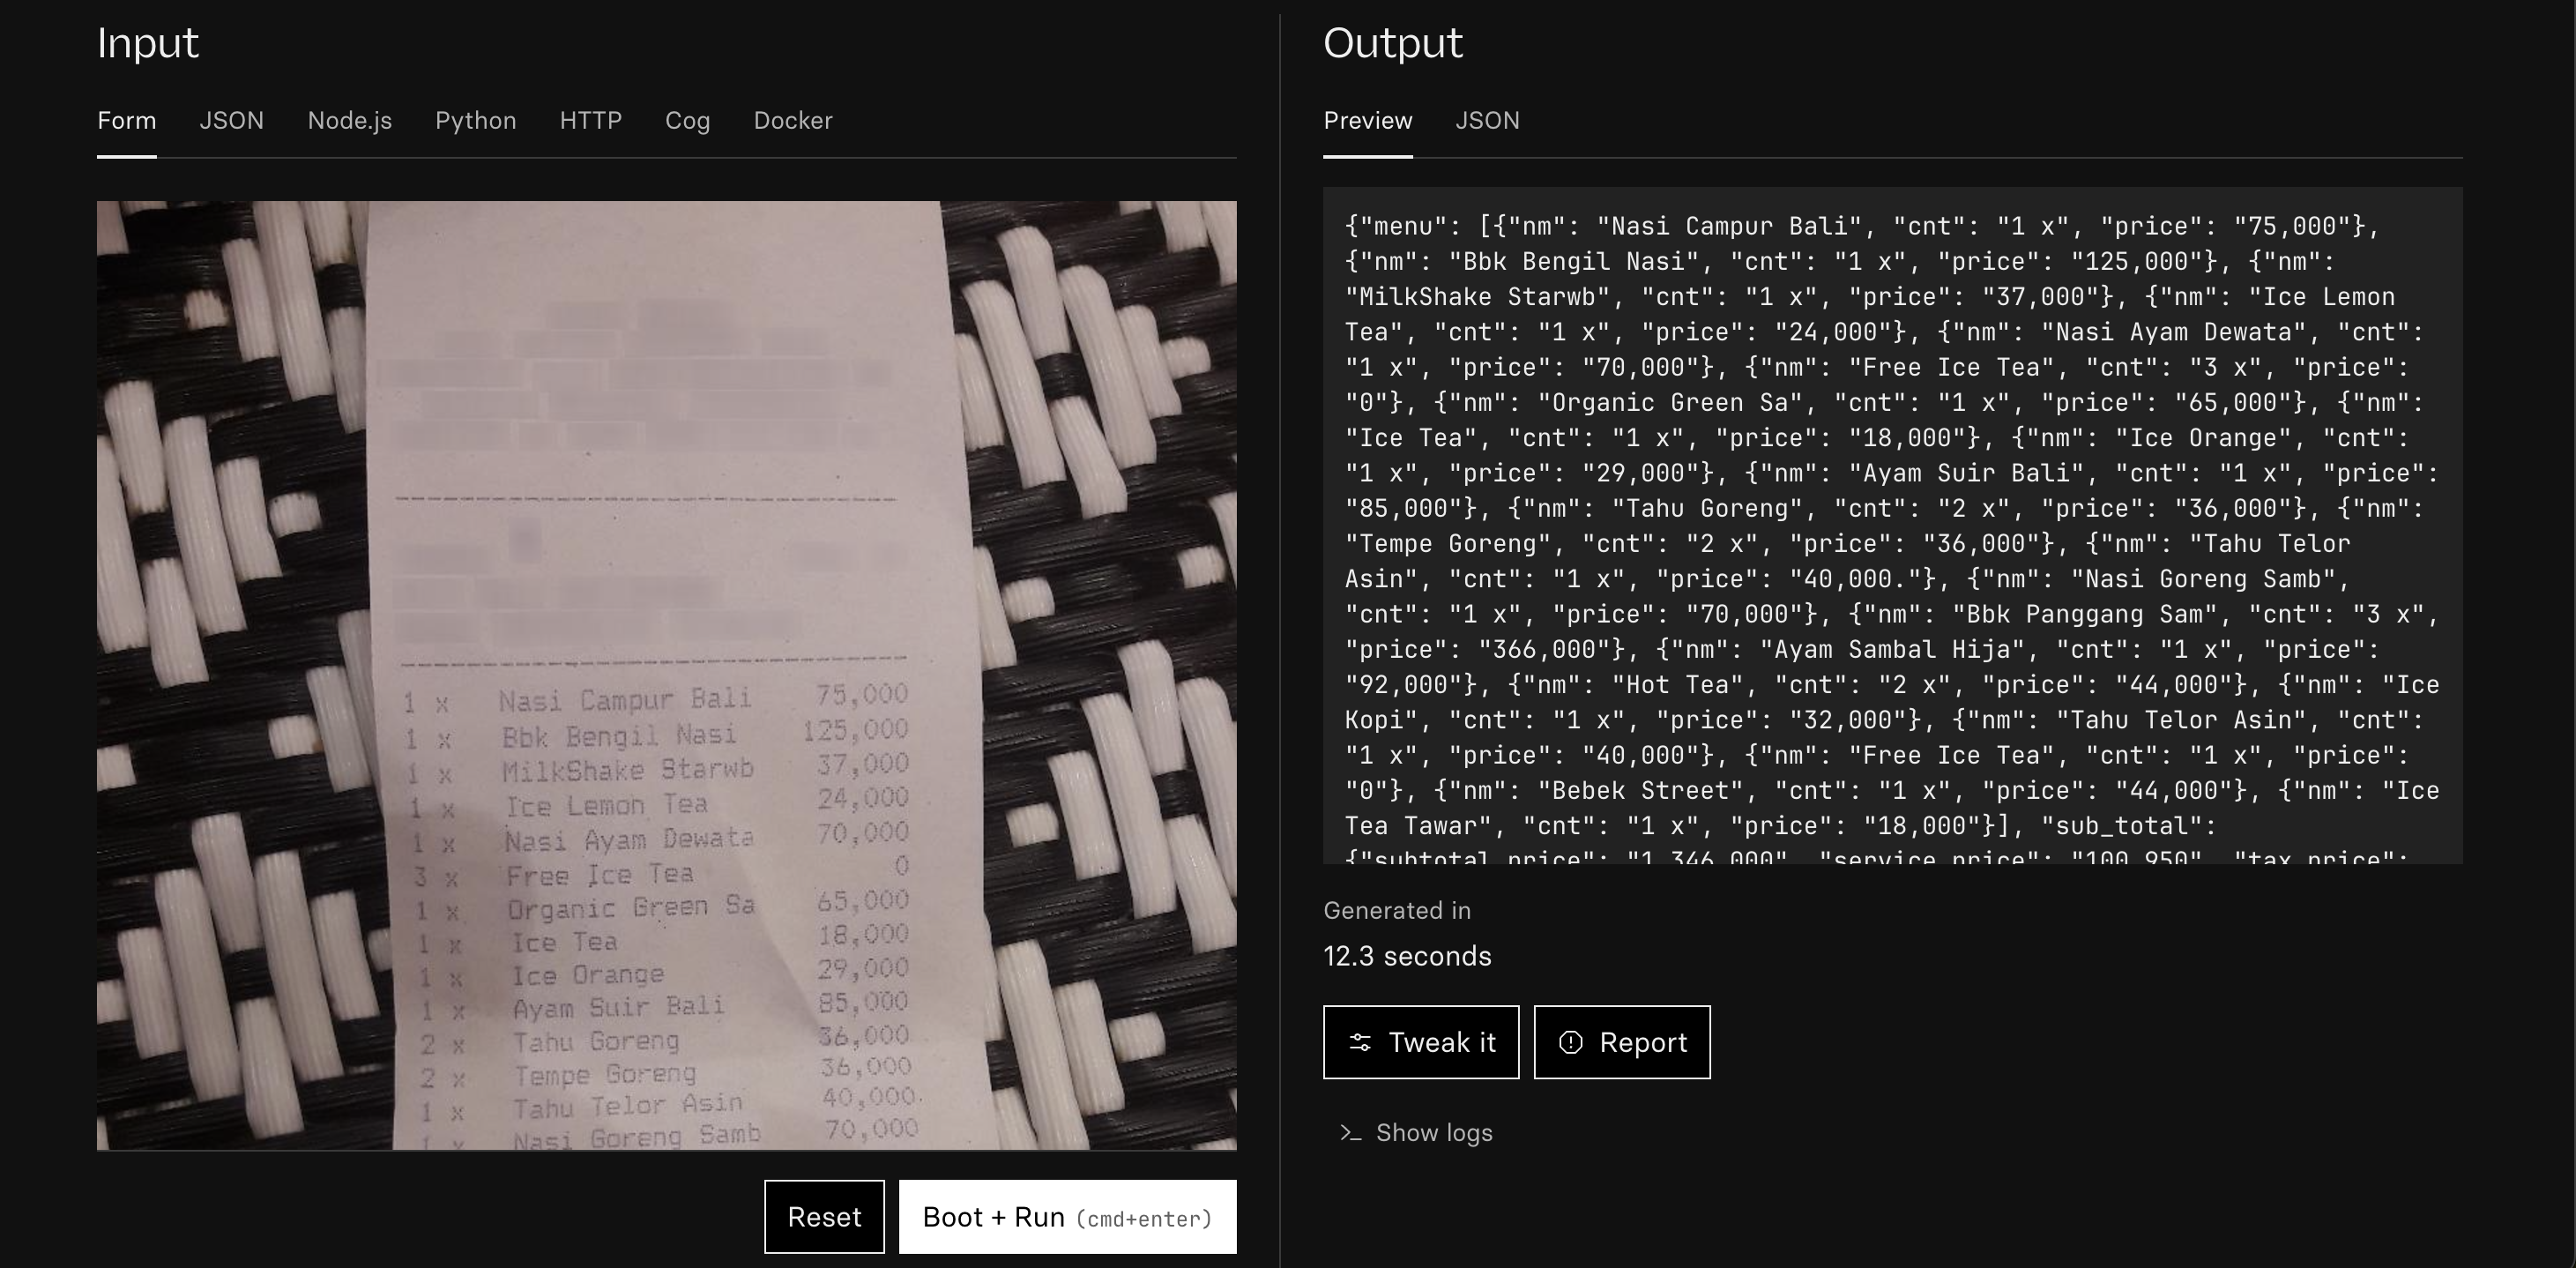Expand Show logs
This screenshot has width=2576, height=1268.
(x=1433, y=1133)
